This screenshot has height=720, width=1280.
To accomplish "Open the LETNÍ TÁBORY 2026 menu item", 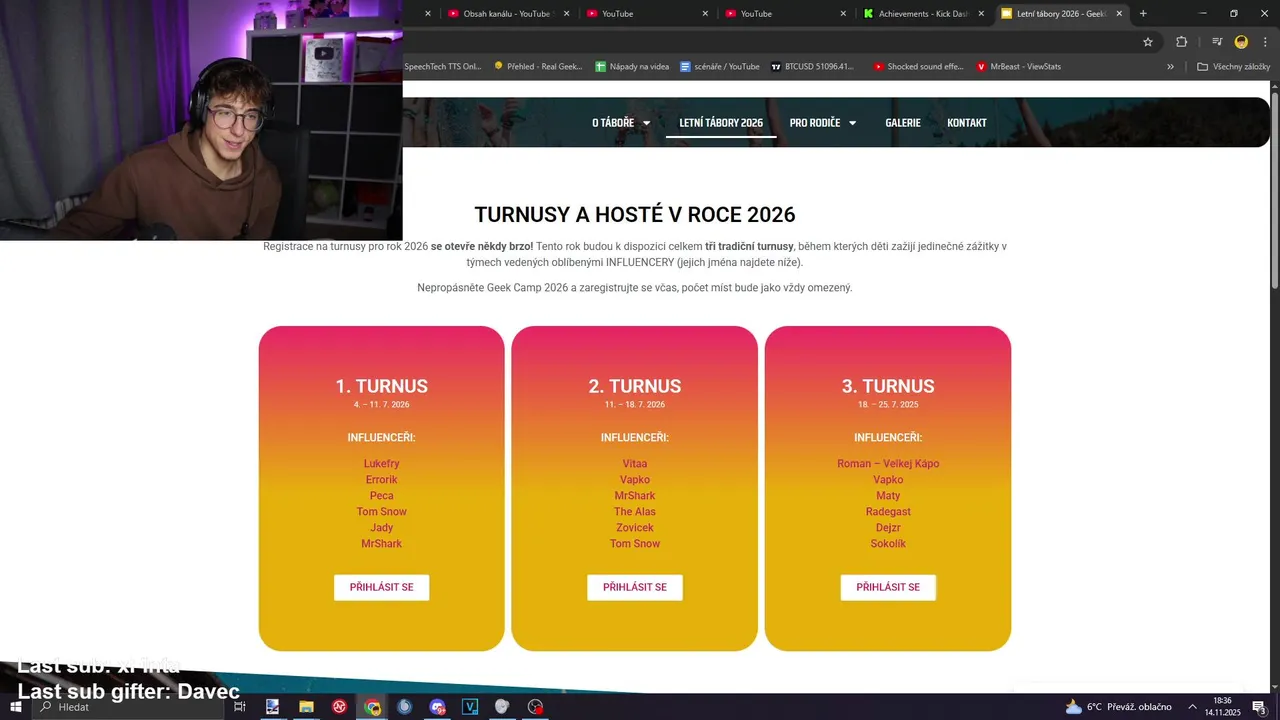I will point(721,123).
